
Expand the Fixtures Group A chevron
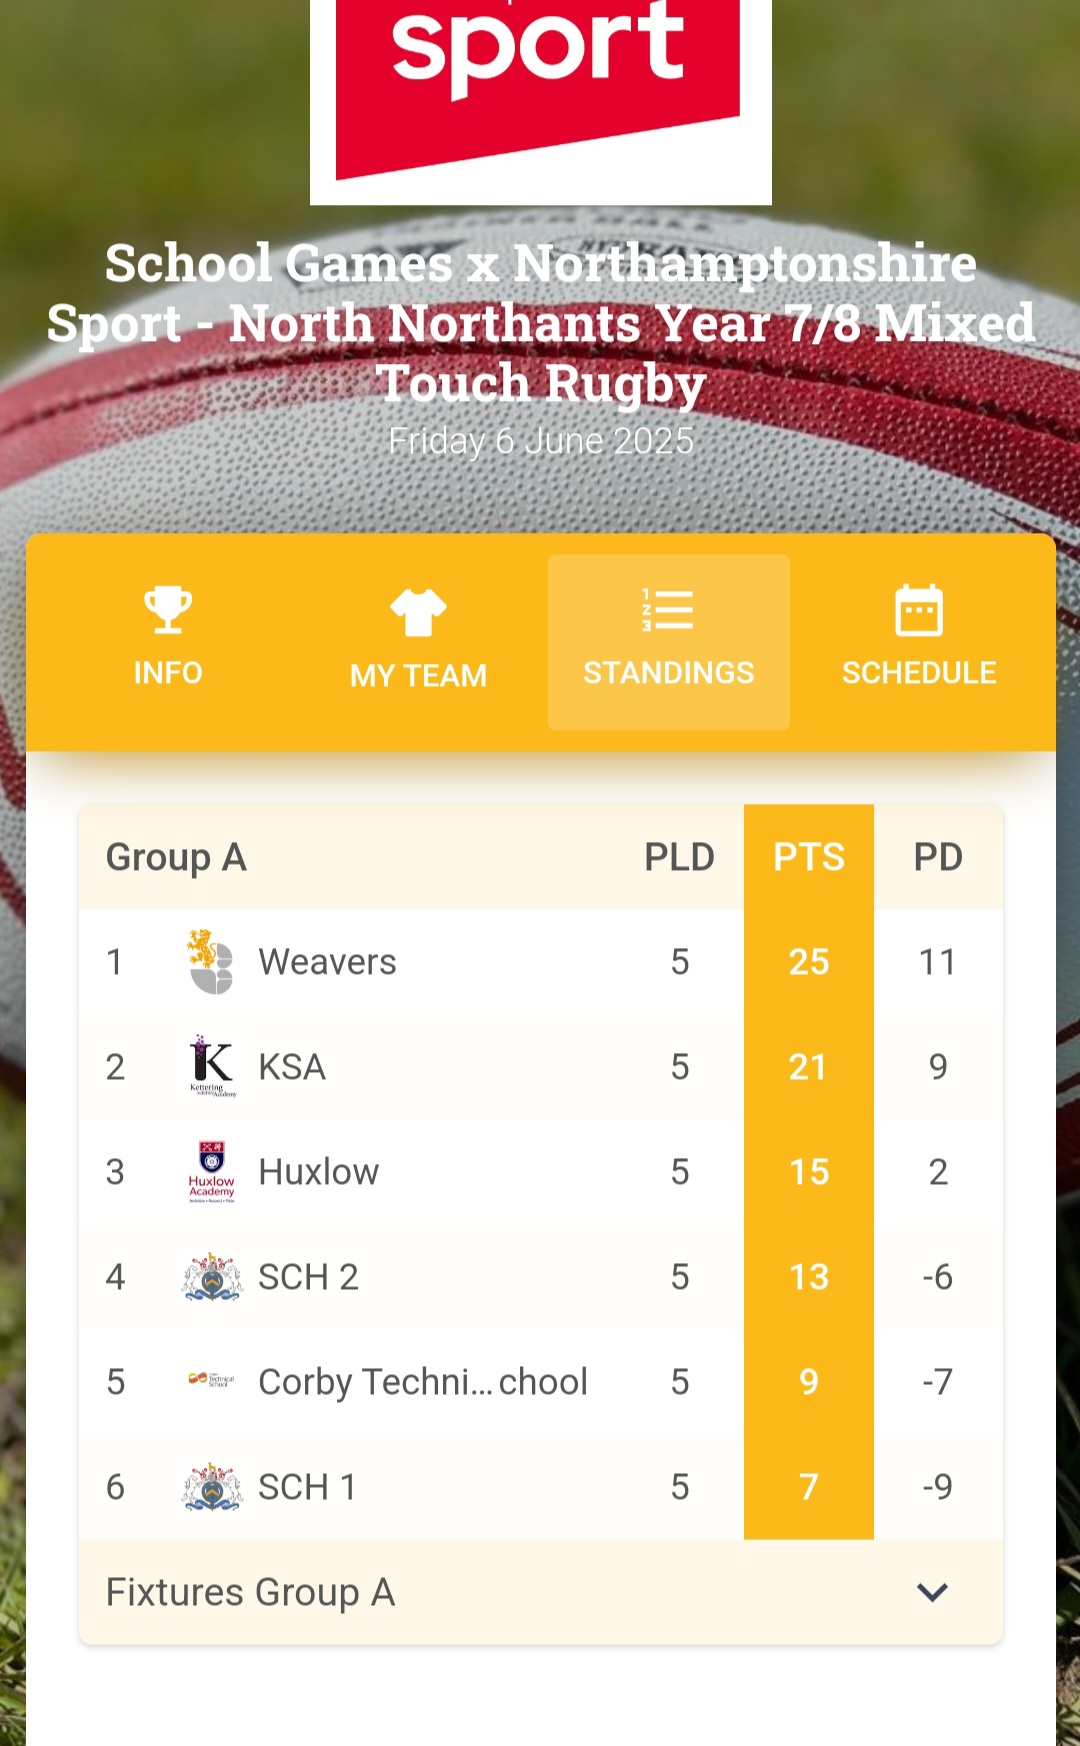coord(932,1592)
